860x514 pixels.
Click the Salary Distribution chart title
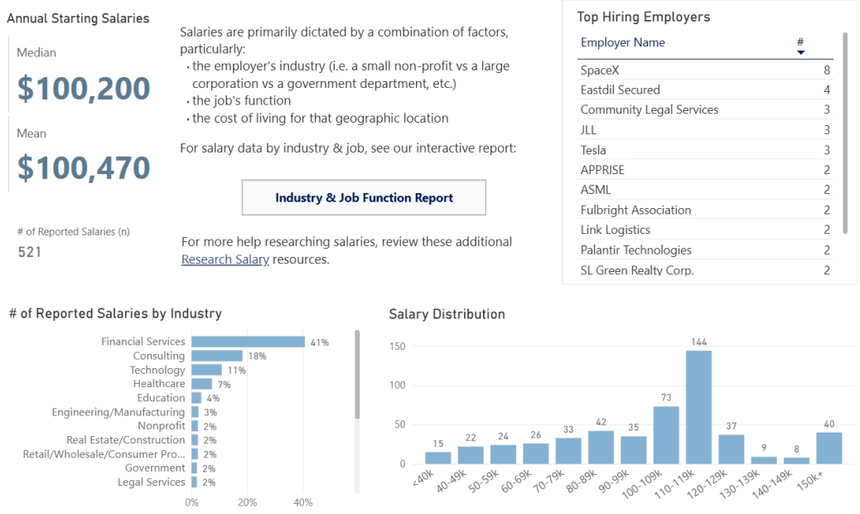[447, 314]
